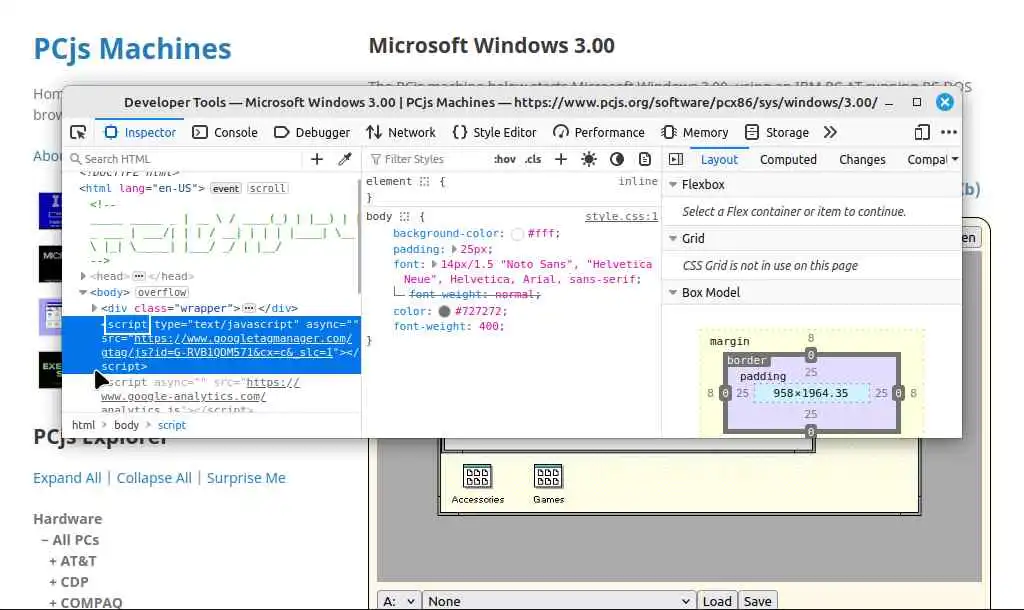Click the Load button
Viewport: 1024px width, 610px height.
tap(717, 601)
